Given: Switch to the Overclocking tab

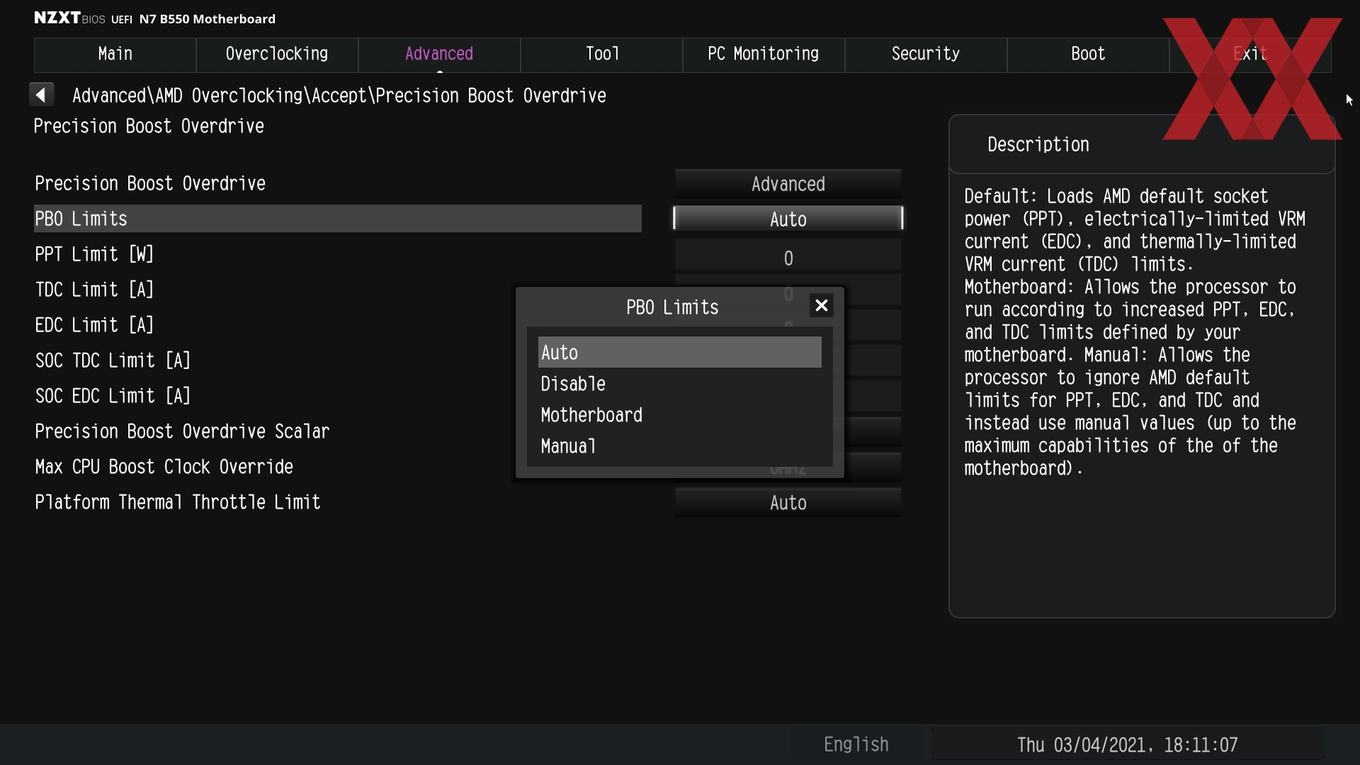Looking at the screenshot, I should [277, 54].
